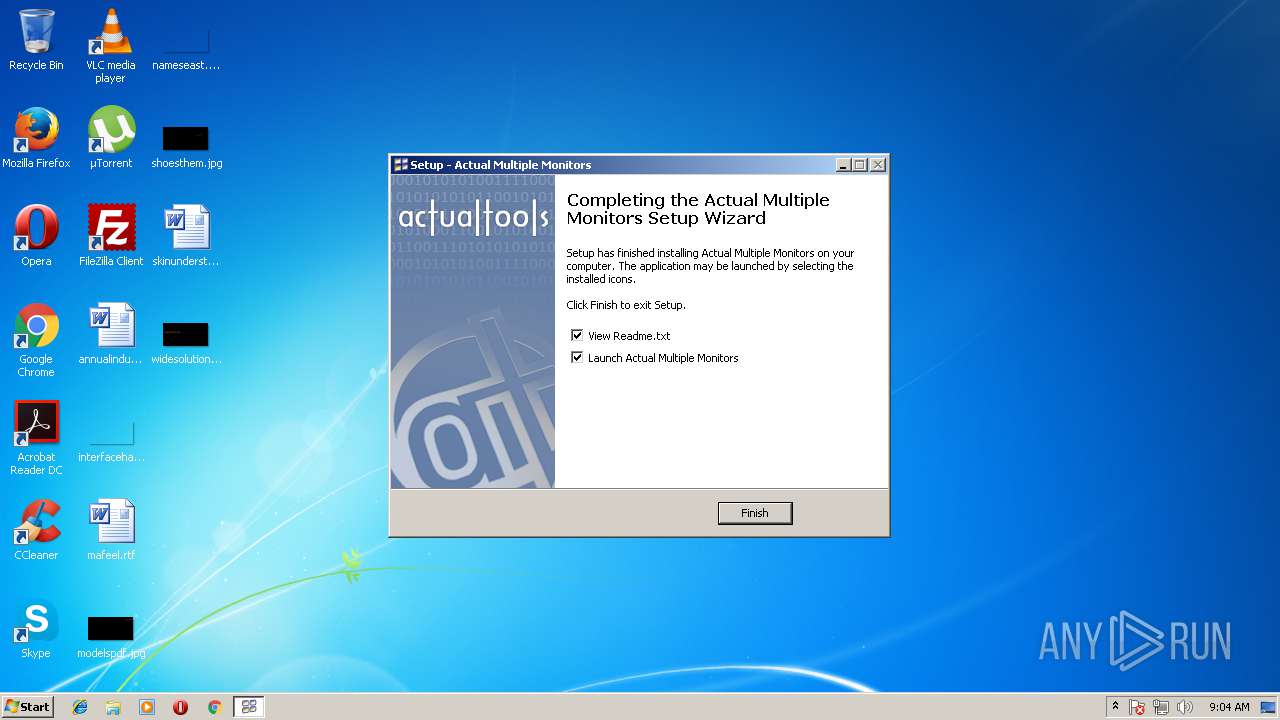The width and height of the screenshot is (1280, 720).
Task: Uncheck View Readme.txt checkbox
Action: [x=577, y=336]
